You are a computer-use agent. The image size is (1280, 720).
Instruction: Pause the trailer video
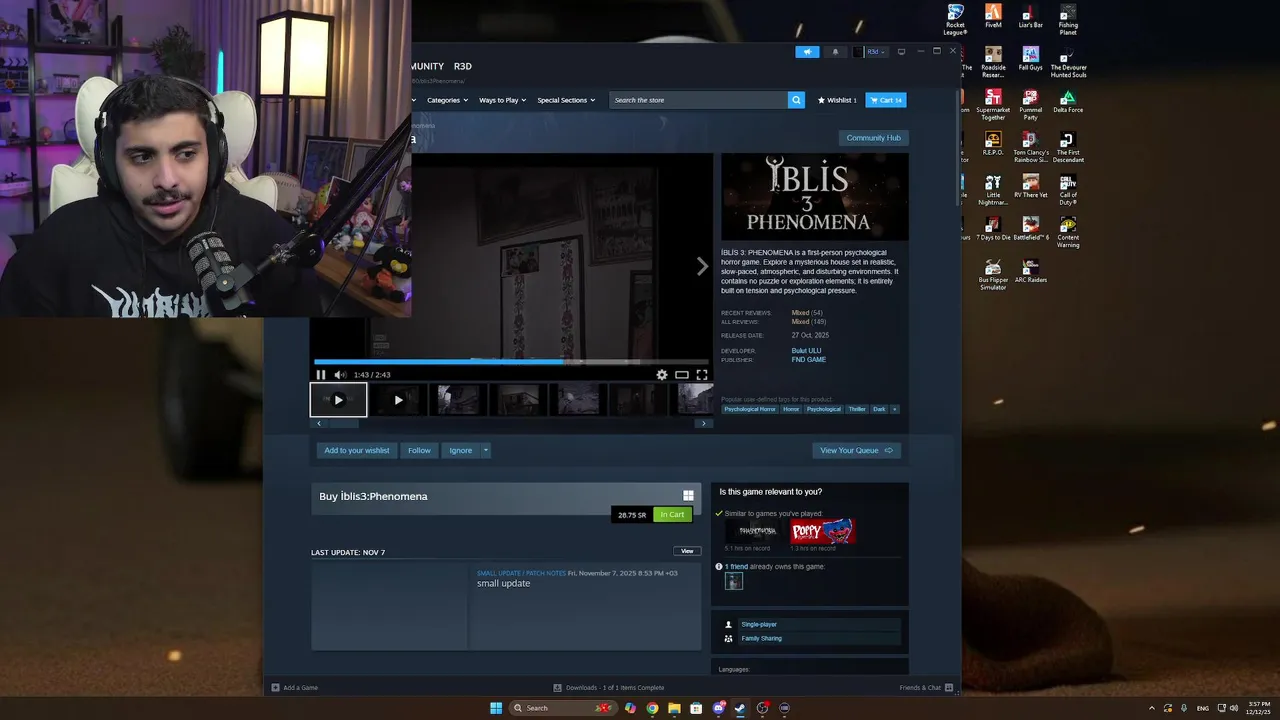(x=321, y=375)
